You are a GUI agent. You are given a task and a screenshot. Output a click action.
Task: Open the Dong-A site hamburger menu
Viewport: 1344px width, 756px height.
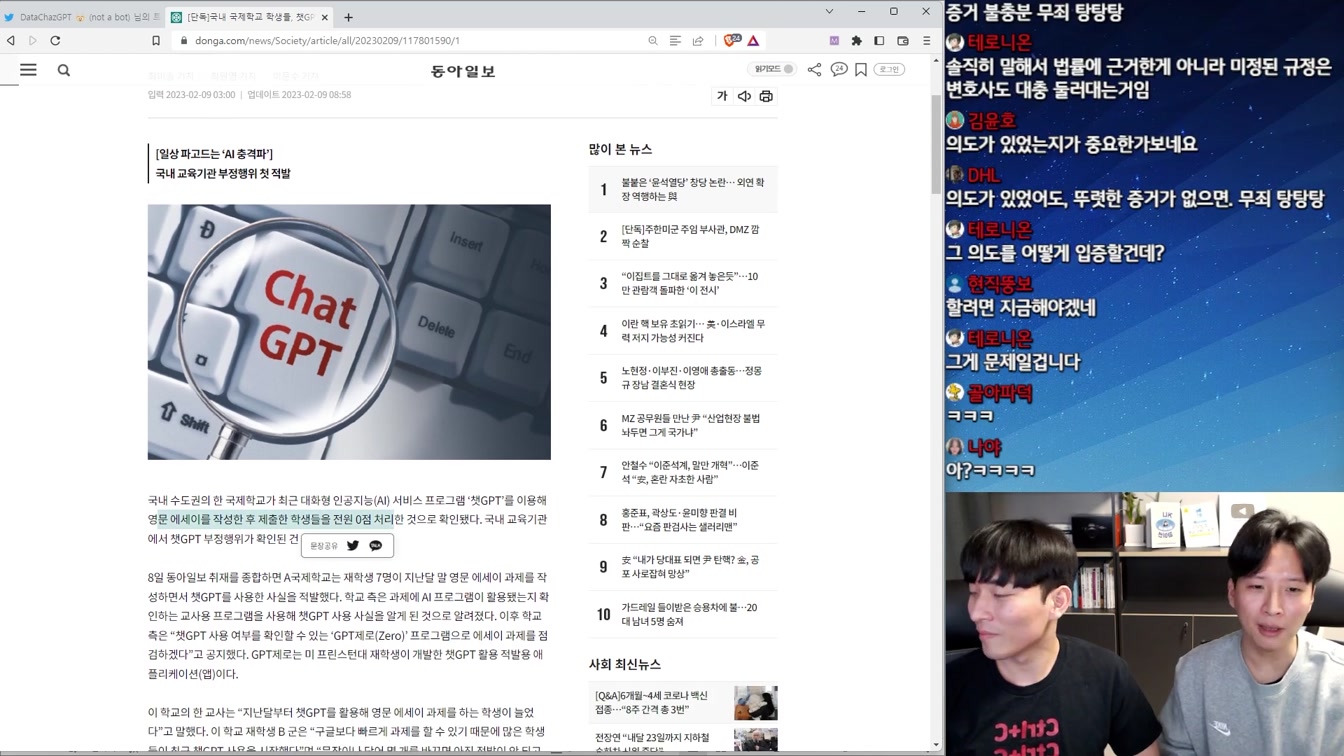28,70
